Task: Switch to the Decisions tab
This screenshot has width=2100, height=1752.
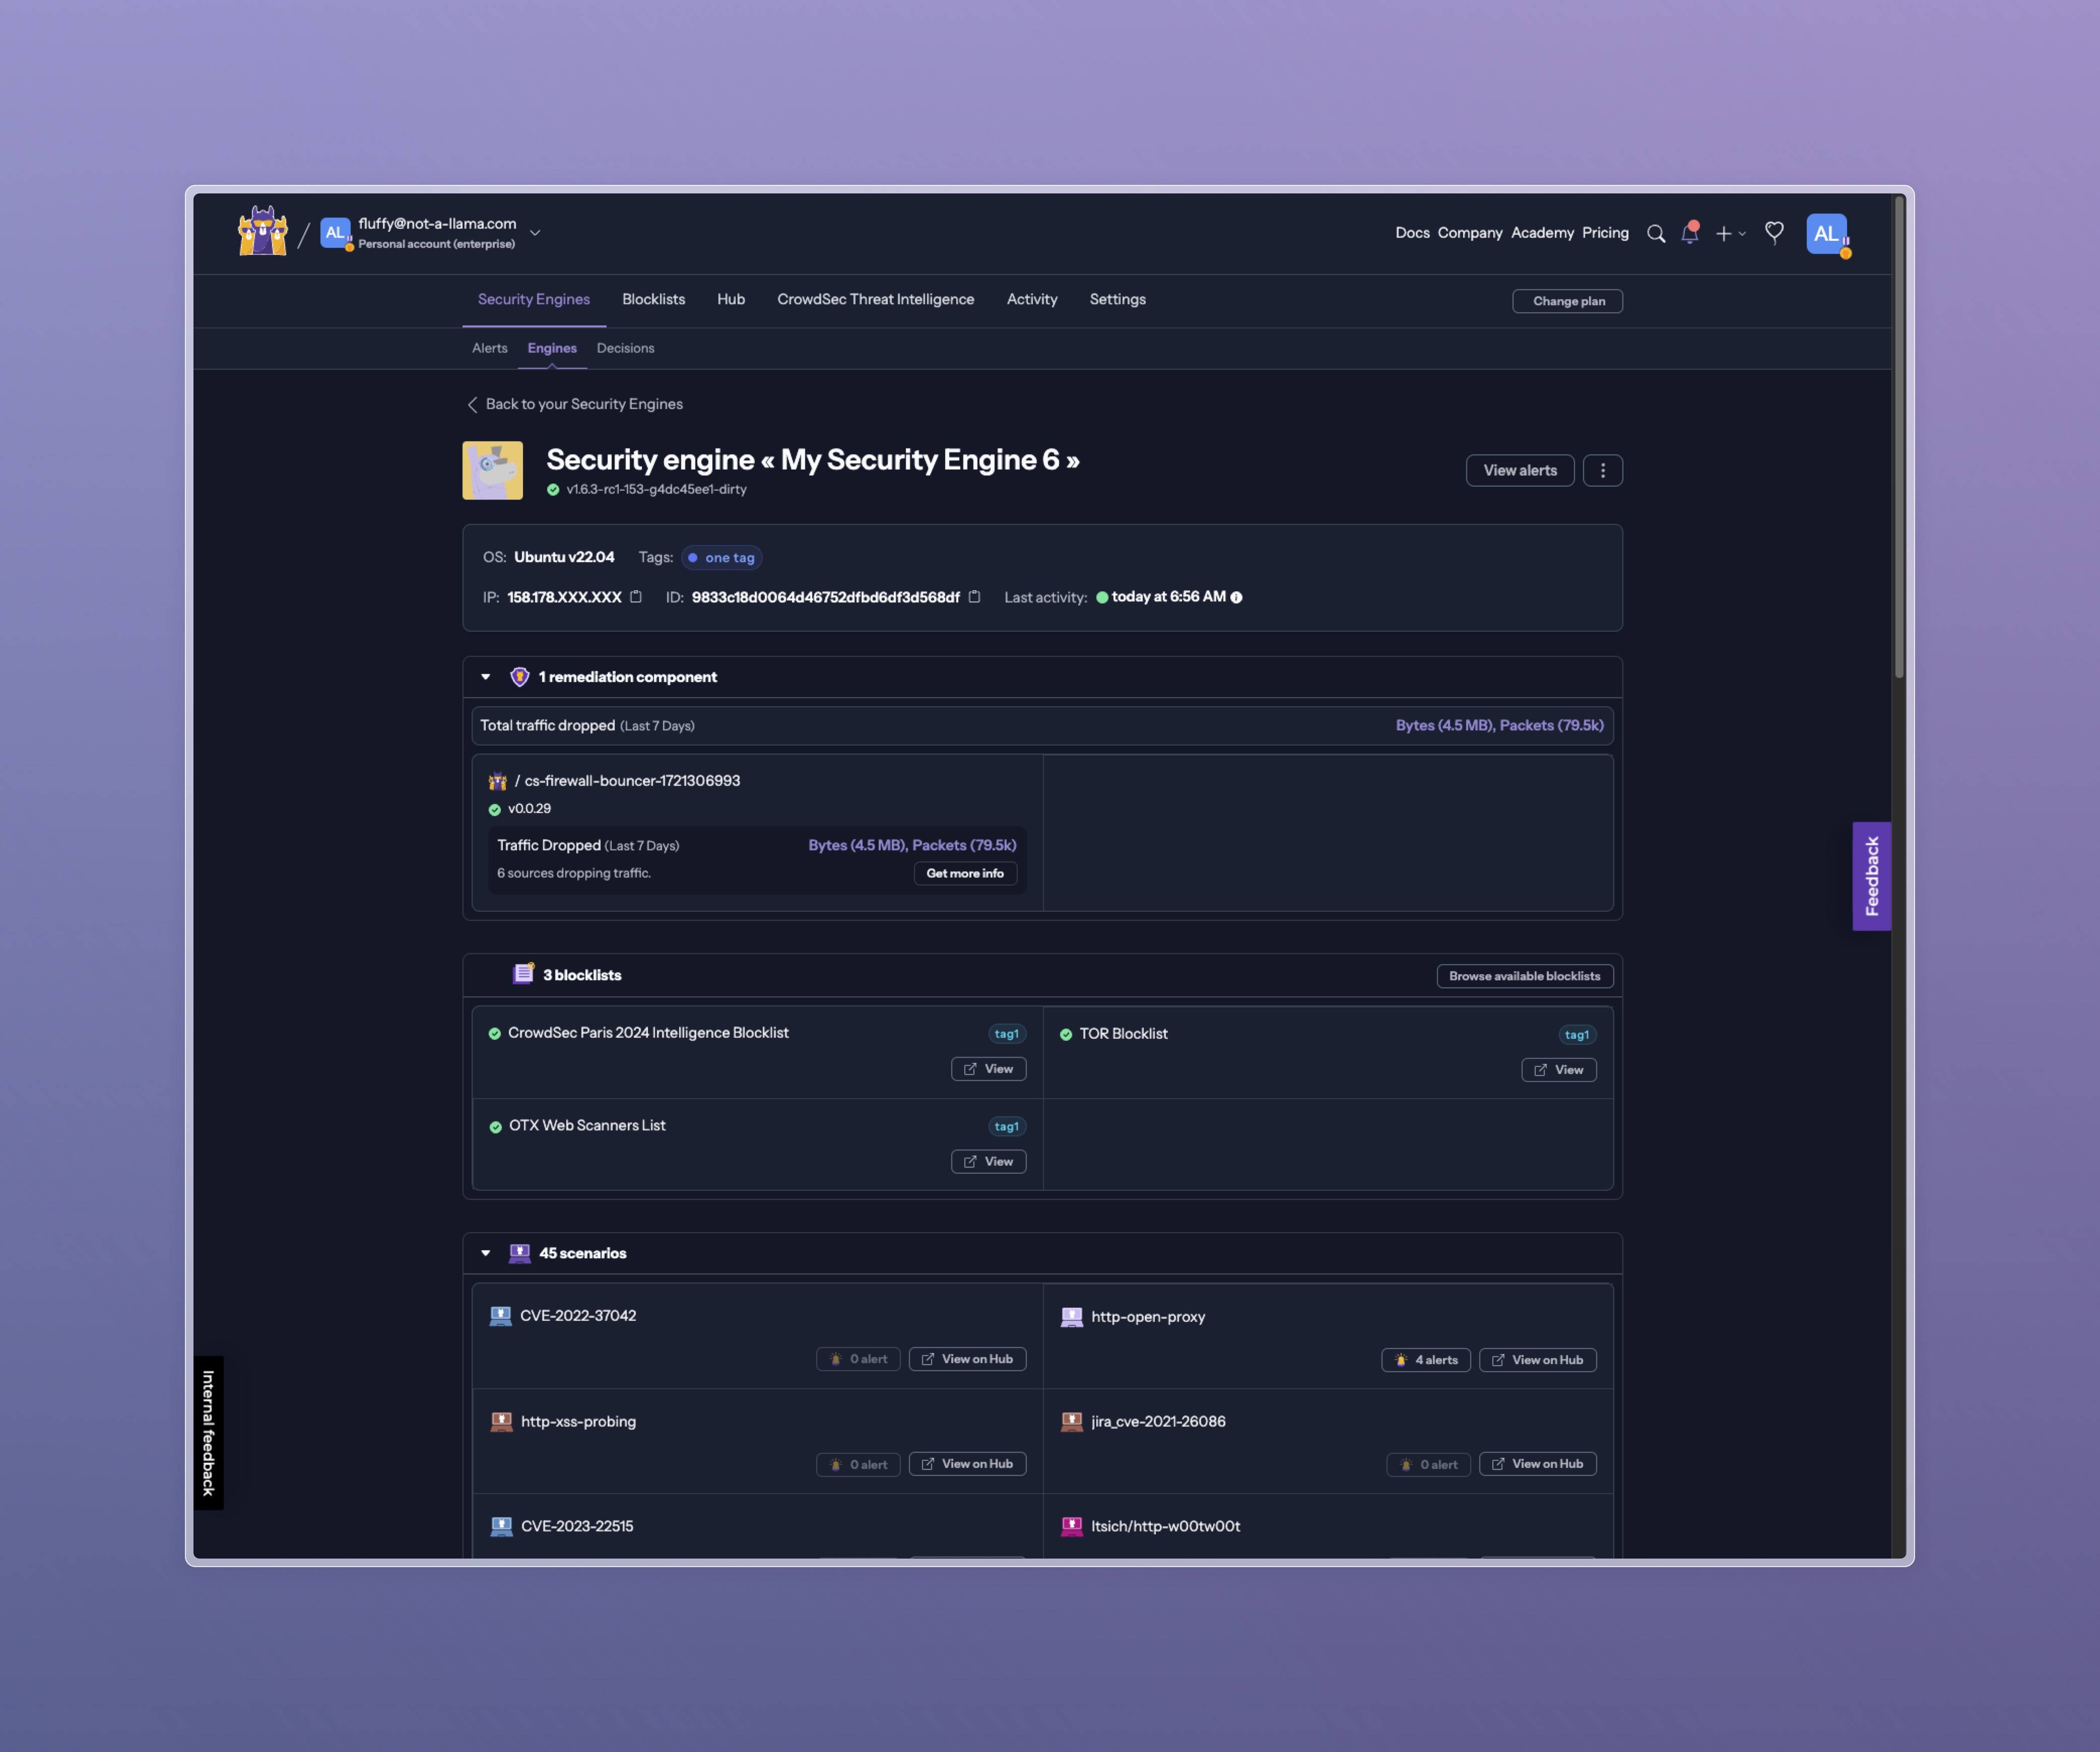Action: click(x=625, y=348)
